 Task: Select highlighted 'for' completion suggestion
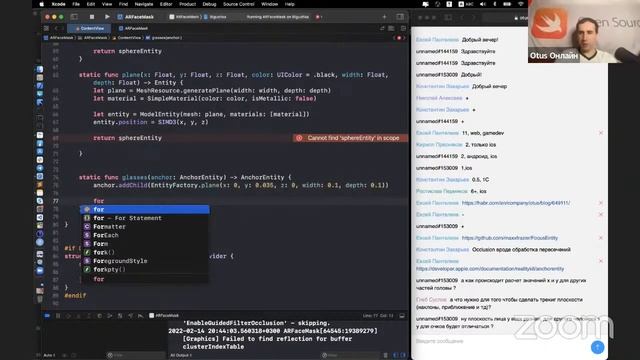pyautogui.click(x=145, y=209)
